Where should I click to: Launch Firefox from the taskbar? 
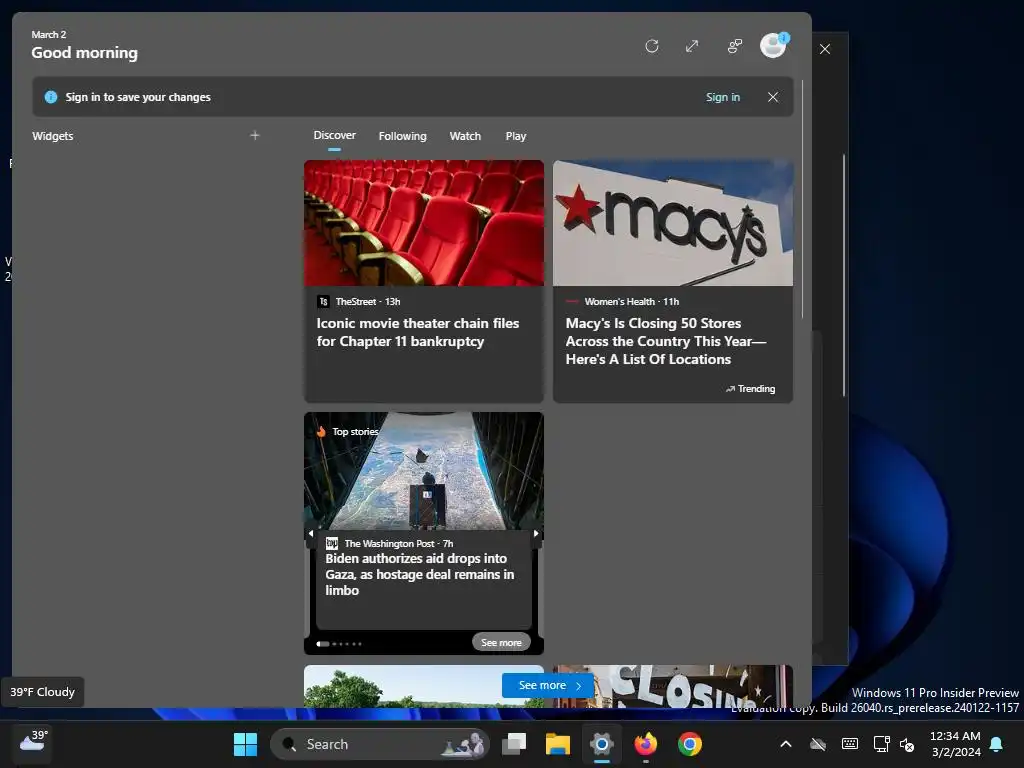[646, 744]
